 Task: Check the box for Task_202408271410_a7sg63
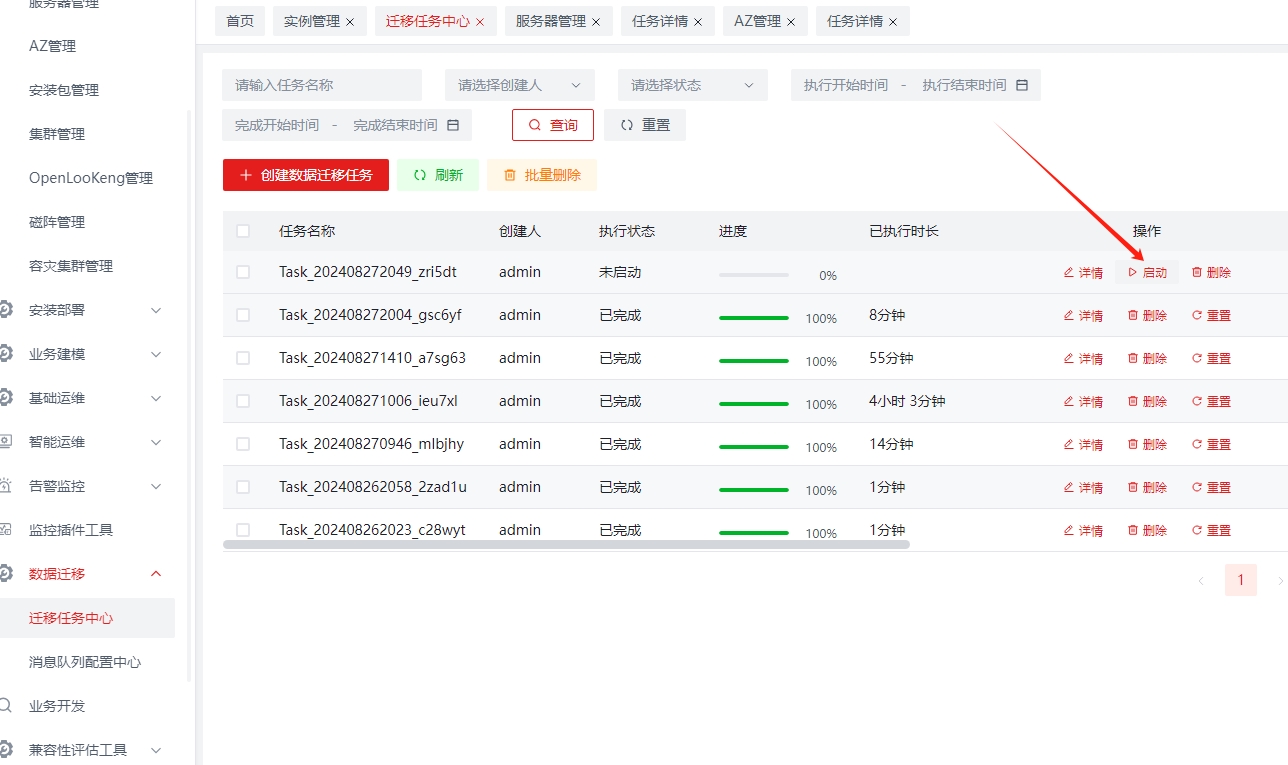243,358
